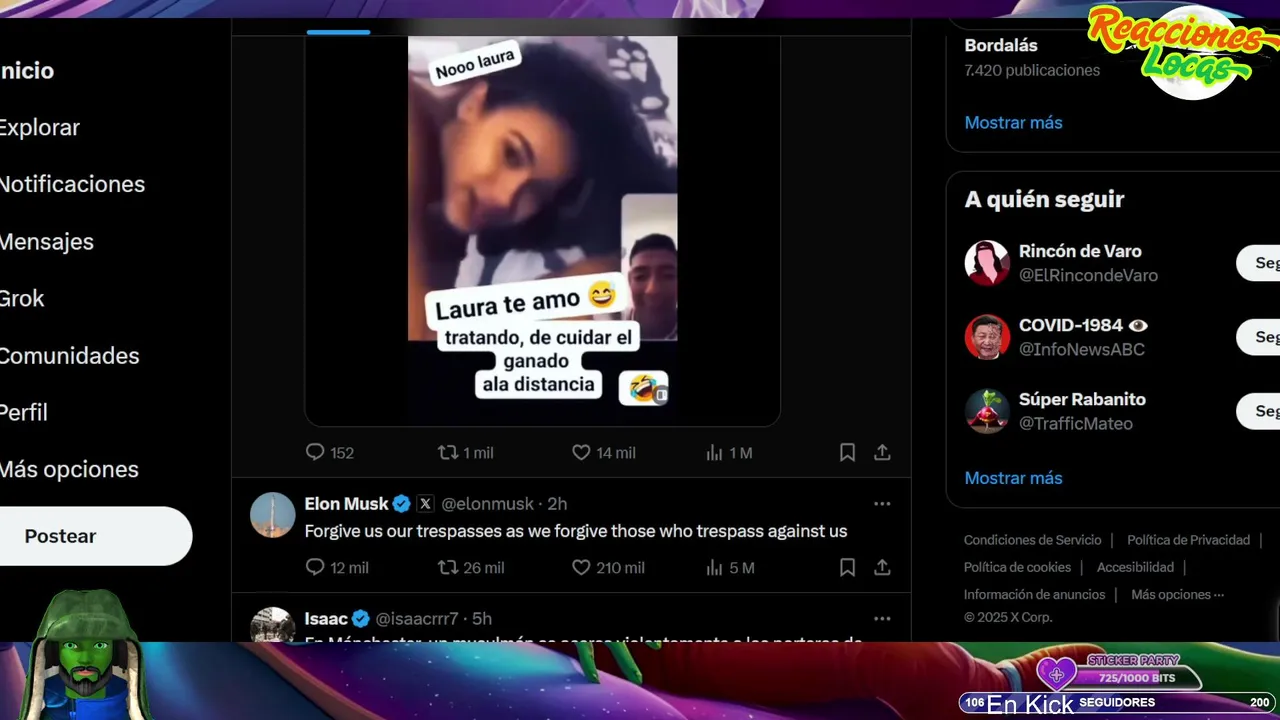Expand Más opciones in the sidebar
This screenshot has height=720, width=1280.
click(69, 470)
